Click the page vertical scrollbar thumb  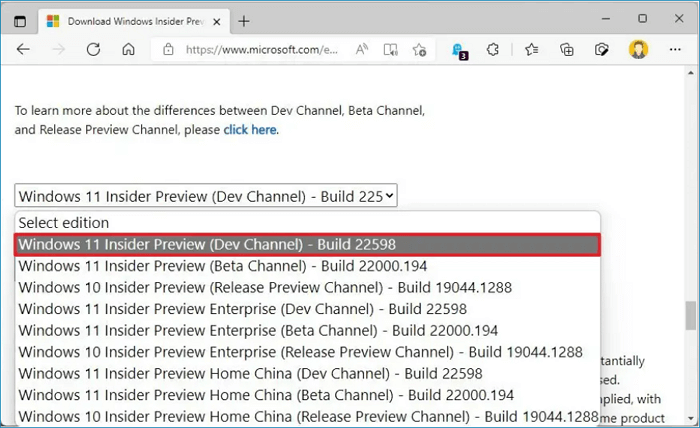point(691,315)
